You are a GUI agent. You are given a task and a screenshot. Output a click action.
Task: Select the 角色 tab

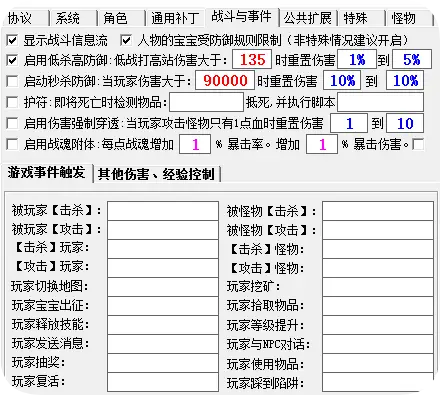tap(121, 18)
